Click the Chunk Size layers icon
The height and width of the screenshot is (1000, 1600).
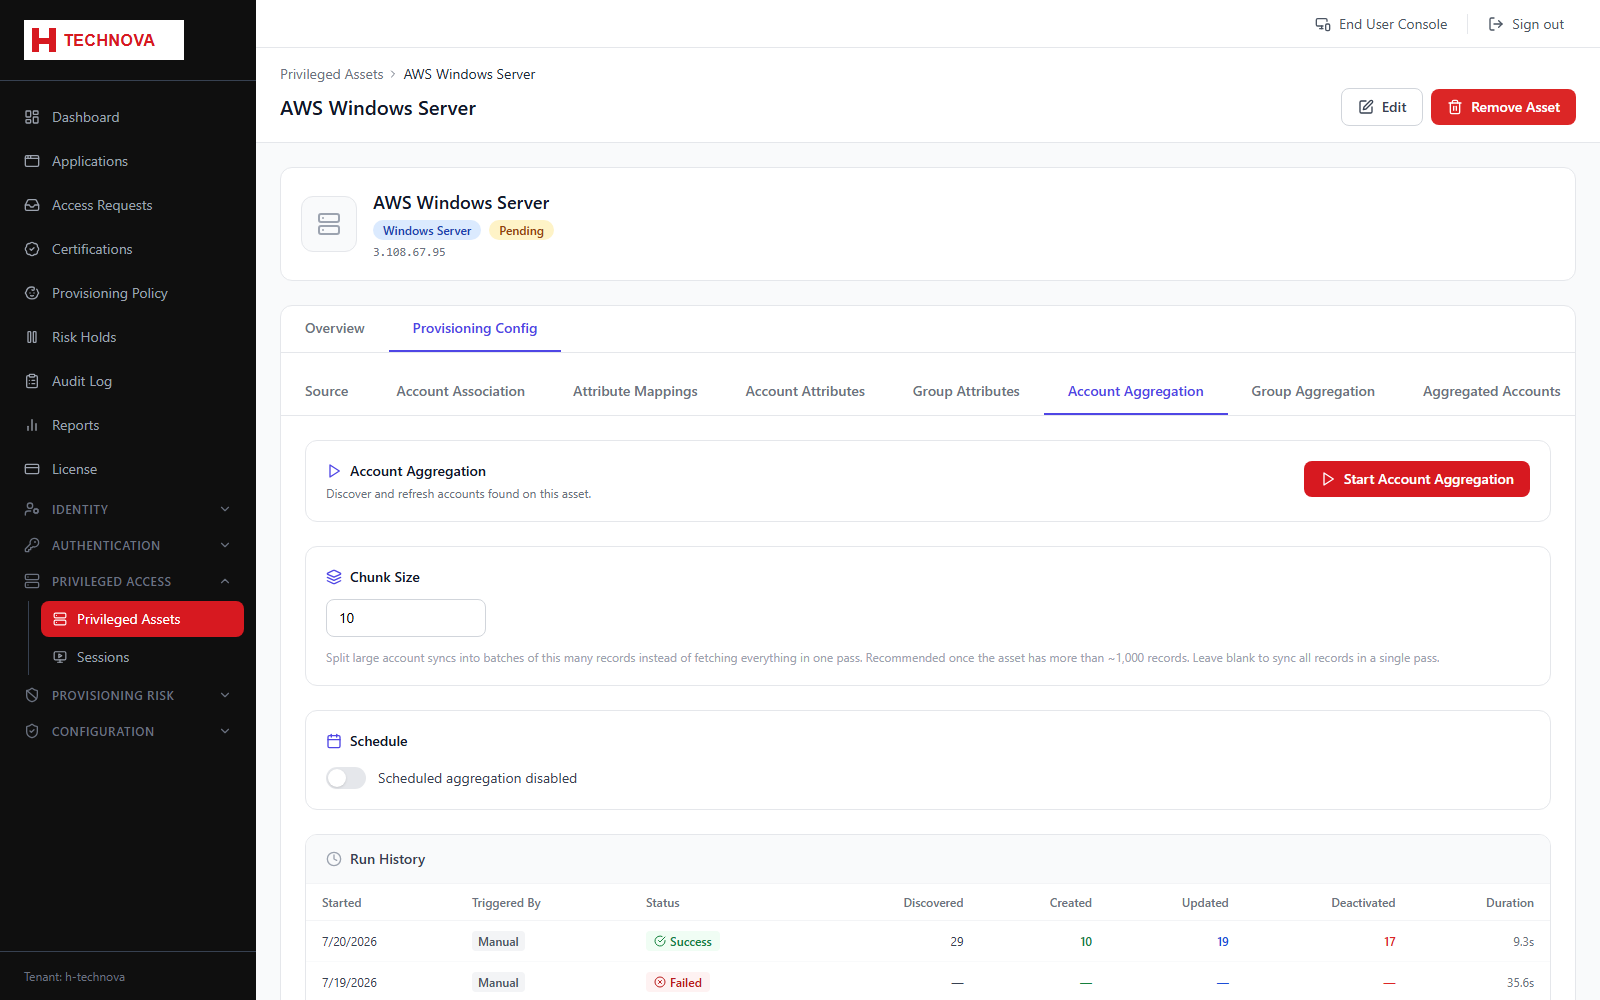[334, 577]
